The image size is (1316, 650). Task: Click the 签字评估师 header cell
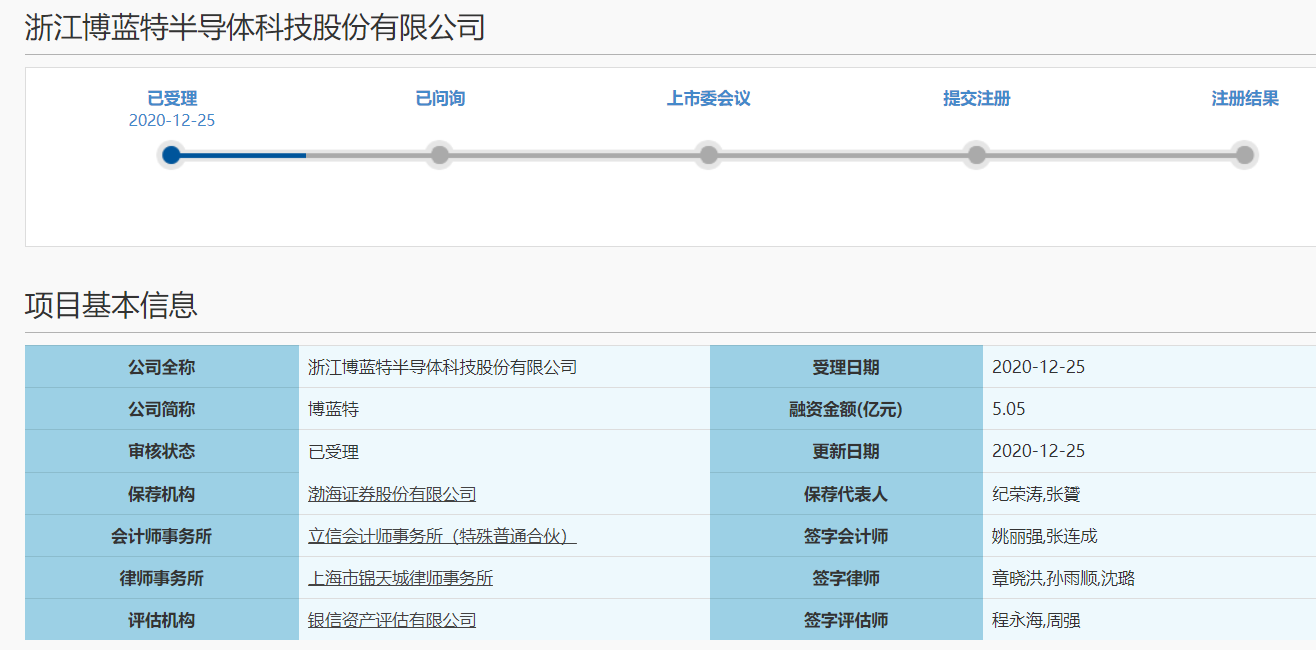point(846,620)
